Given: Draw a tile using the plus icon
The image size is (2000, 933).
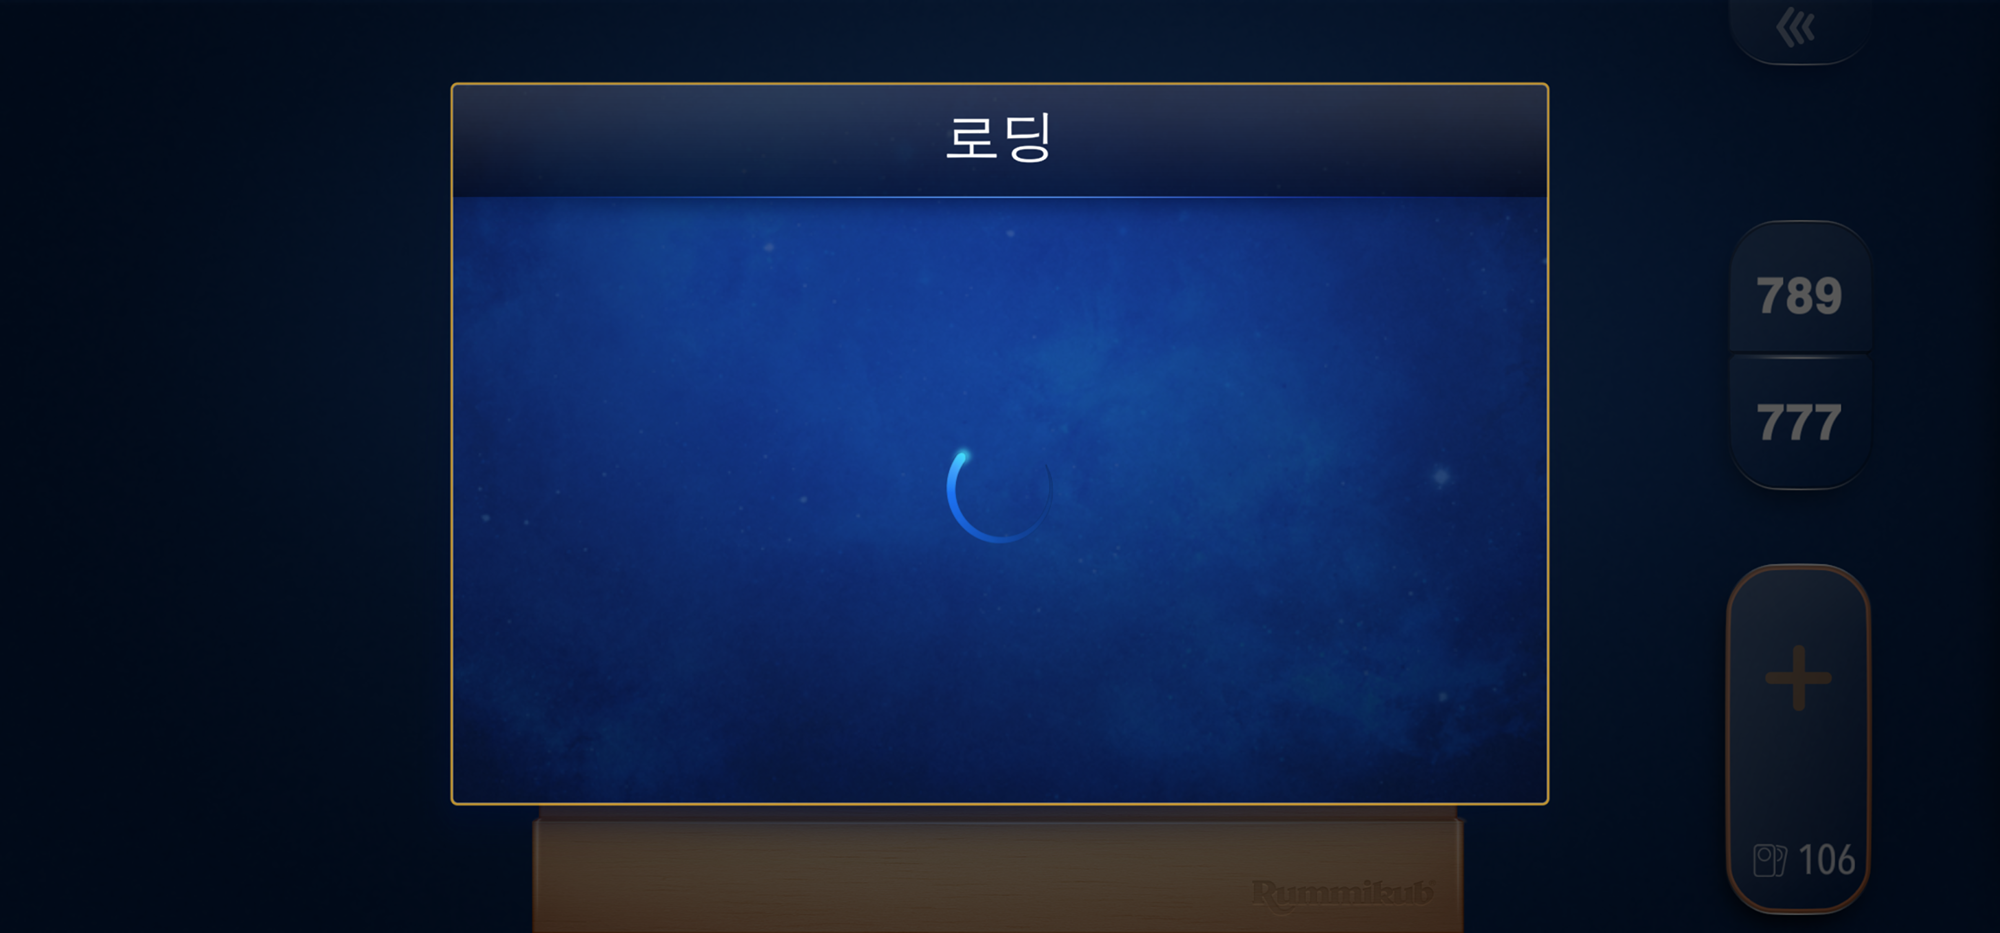Looking at the screenshot, I should 1799,677.
